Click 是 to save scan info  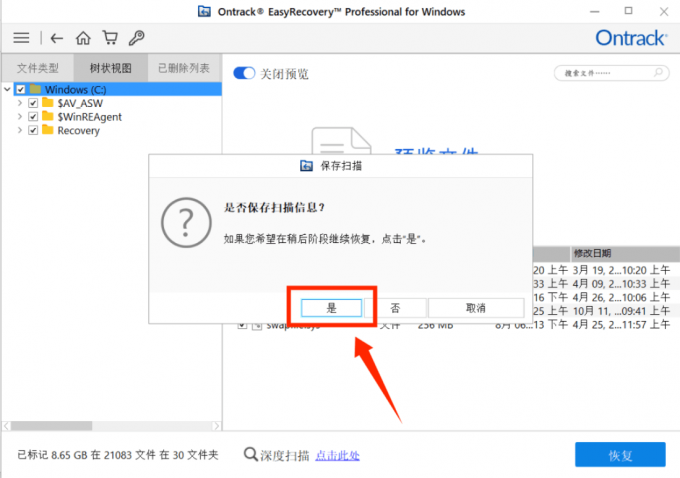pos(331,308)
